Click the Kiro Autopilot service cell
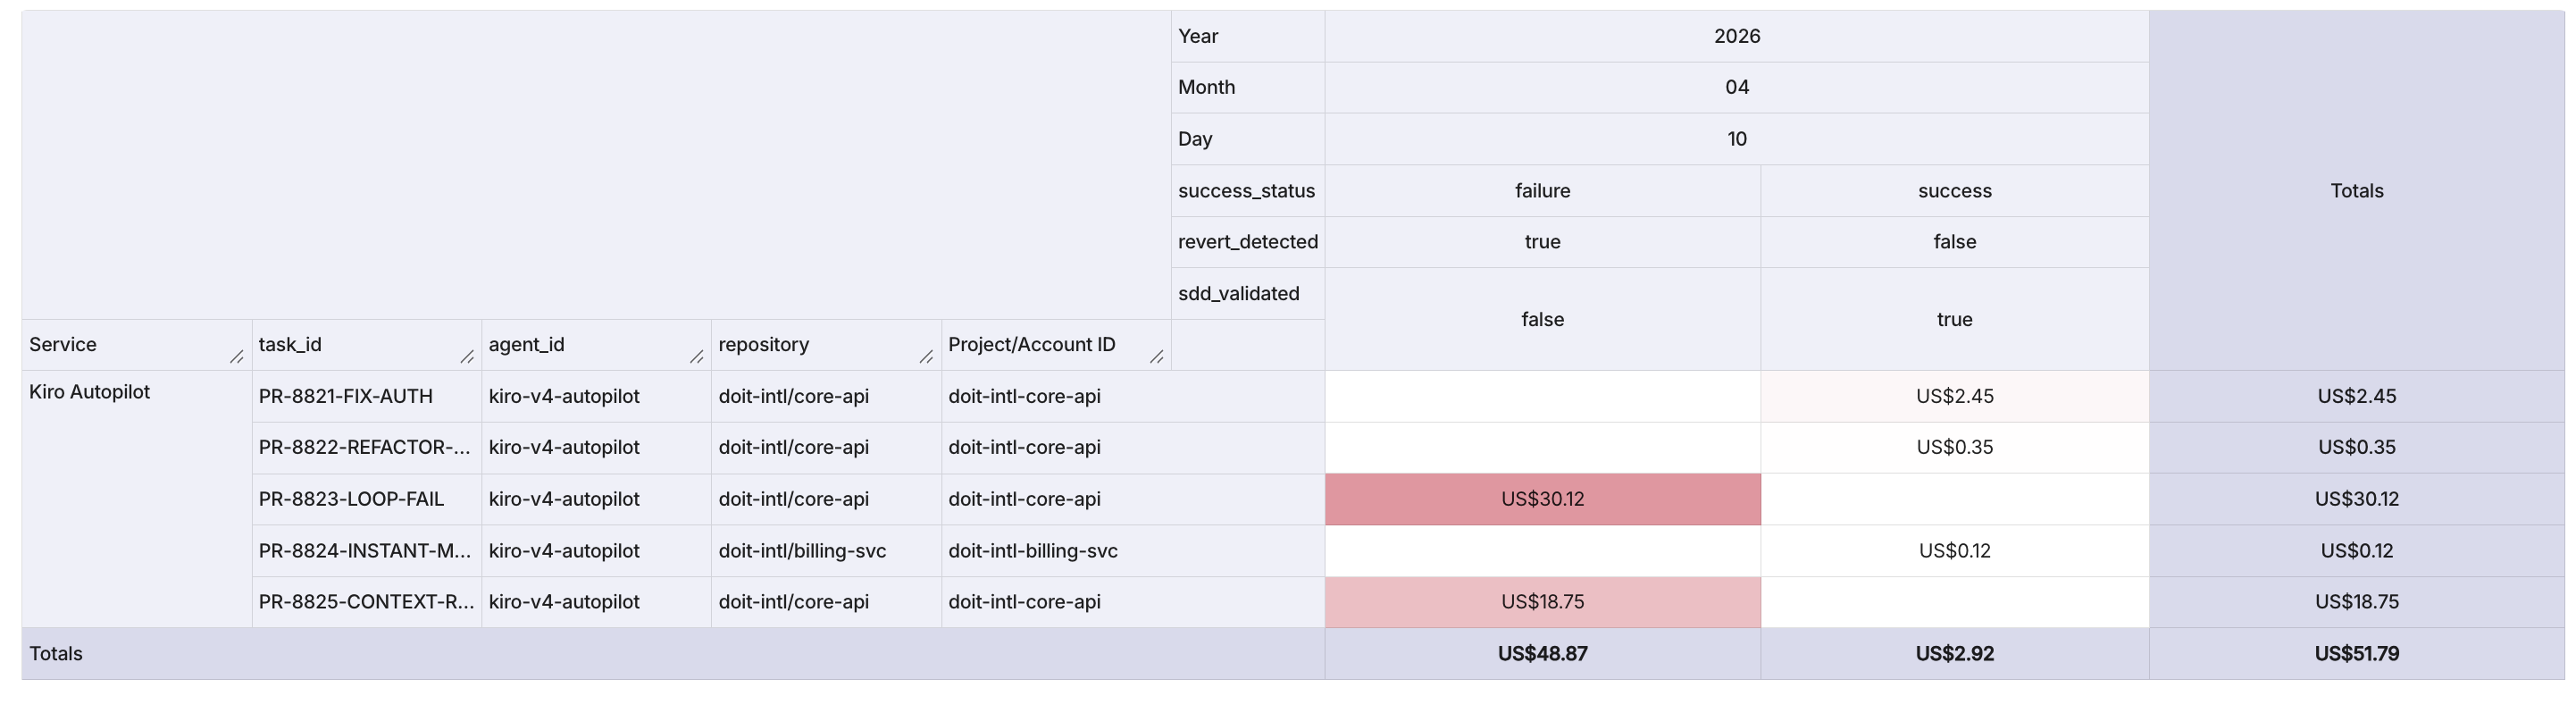This screenshot has height=713, width=2576. 137,499
